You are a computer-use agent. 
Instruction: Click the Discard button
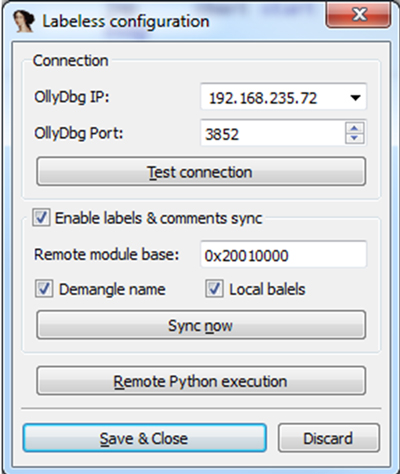click(329, 438)
